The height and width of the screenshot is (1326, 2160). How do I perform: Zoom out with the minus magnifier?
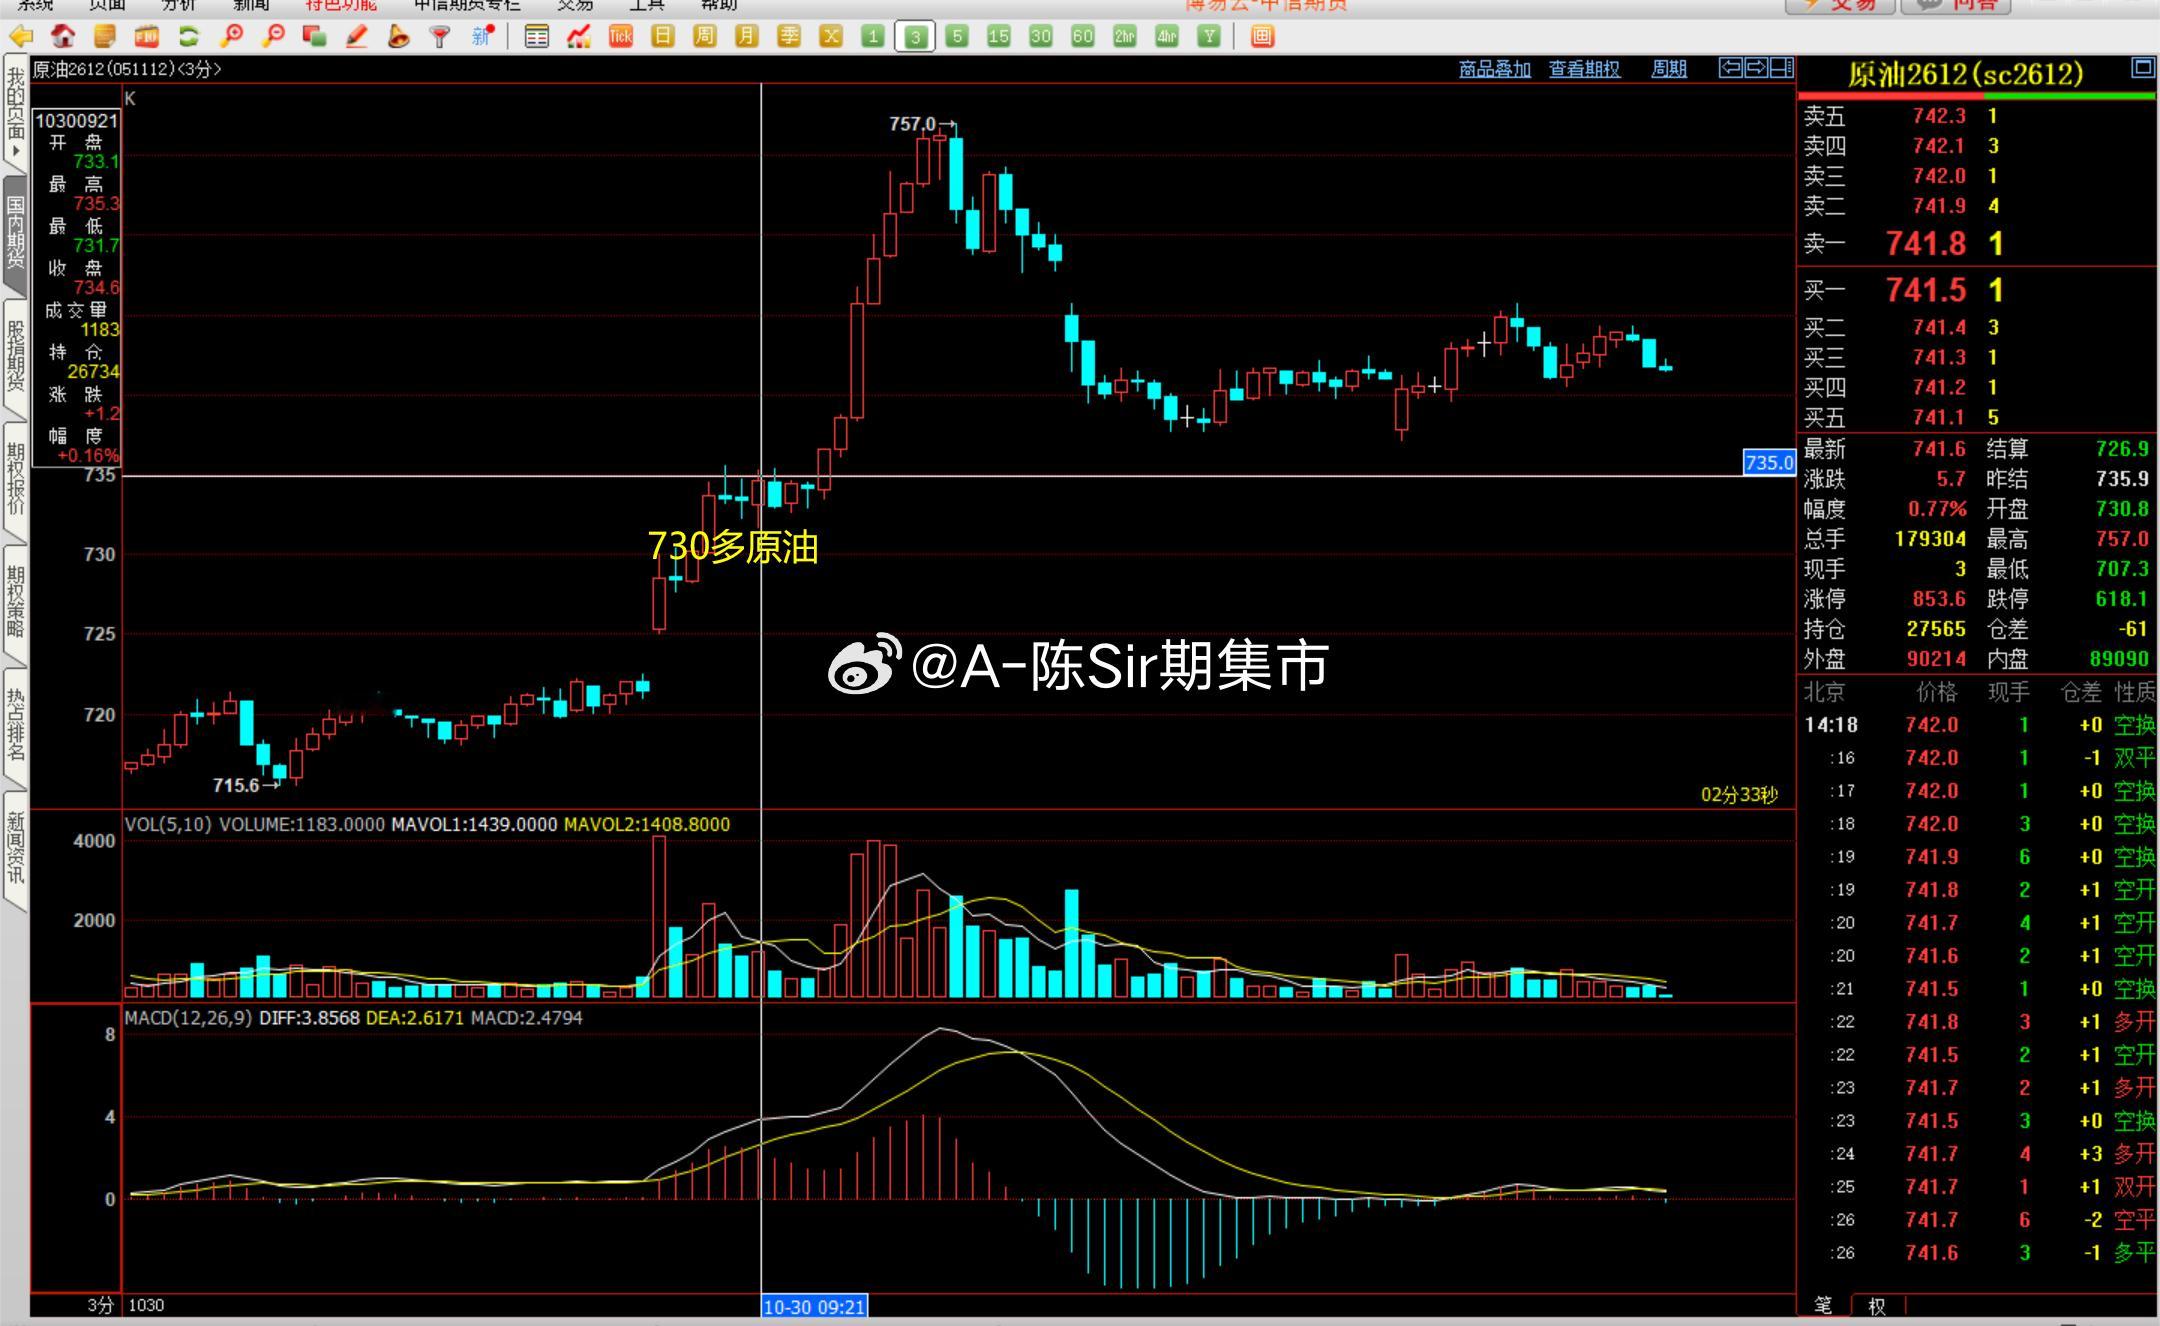coord(272,37)
